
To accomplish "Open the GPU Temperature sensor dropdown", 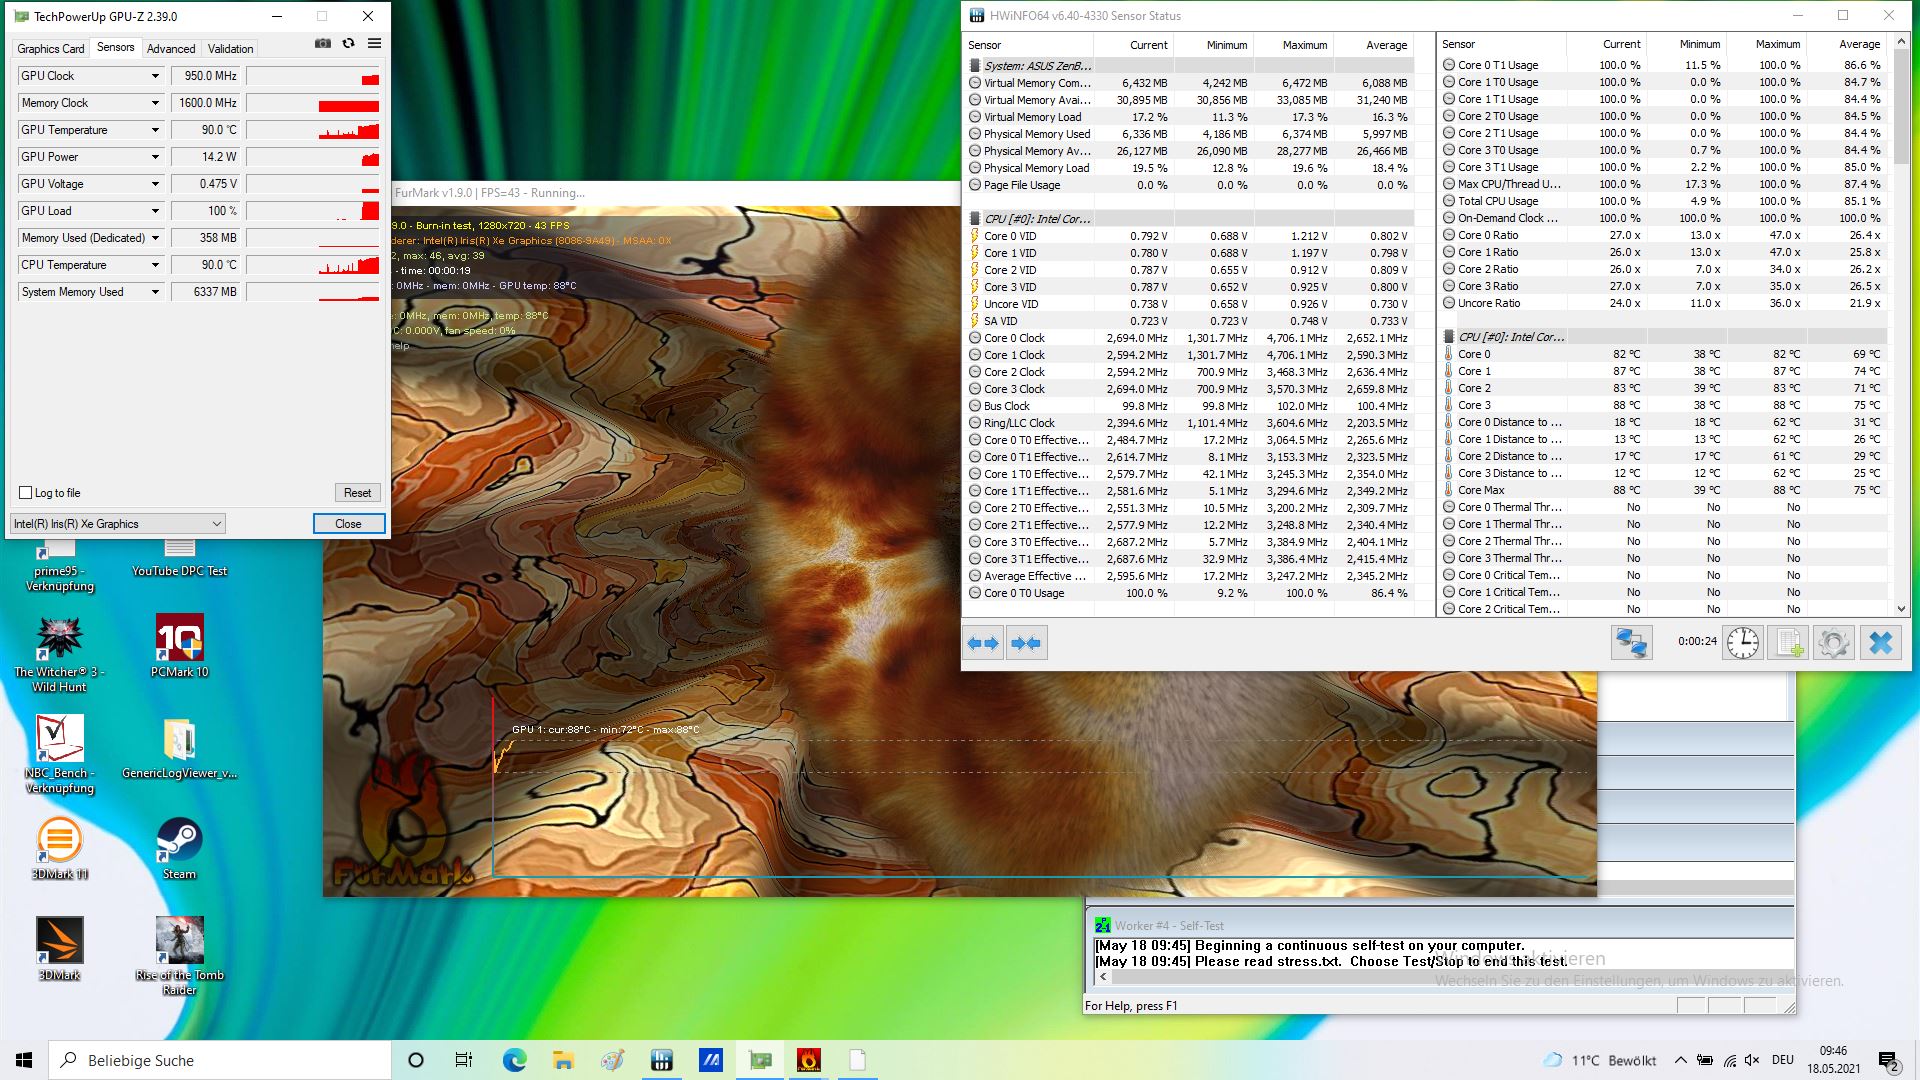I will click(155, 130).
